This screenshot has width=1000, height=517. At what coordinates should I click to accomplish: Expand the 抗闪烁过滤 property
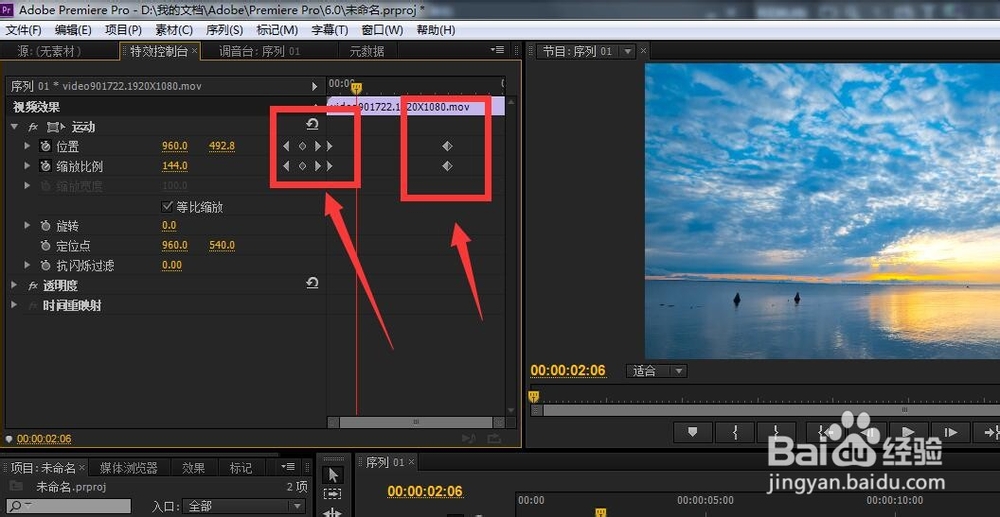click(x=27, y=265)
